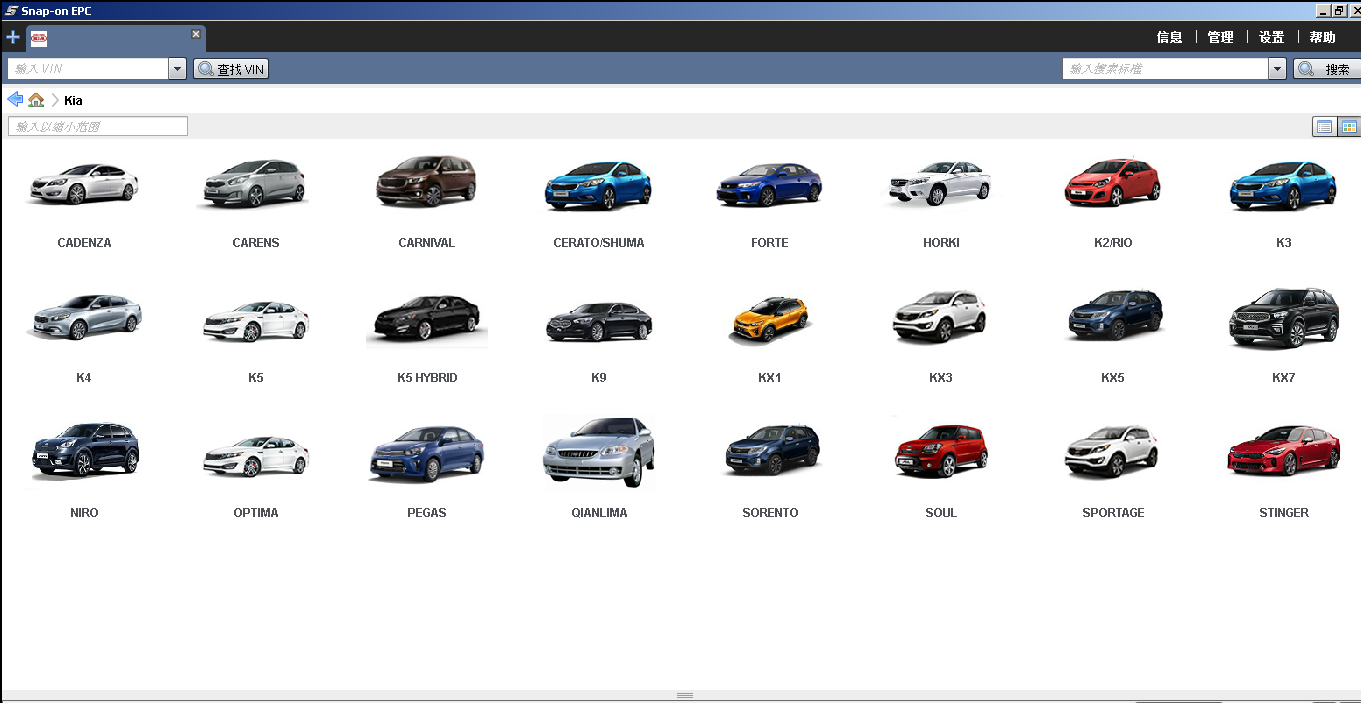
Task: Select the FORTE car thumbnail
Action: tap(769, 184)
